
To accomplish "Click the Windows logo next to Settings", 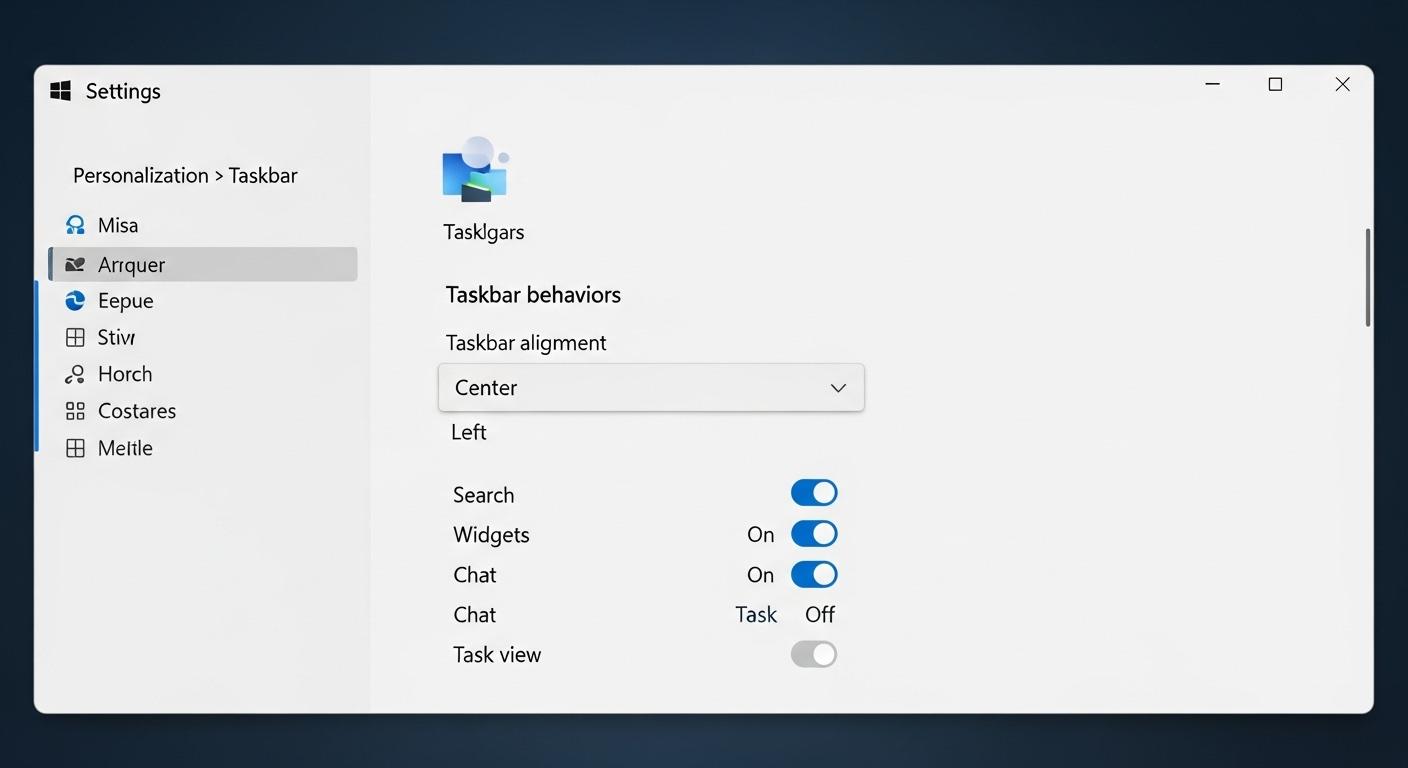I will click(60, 90).
